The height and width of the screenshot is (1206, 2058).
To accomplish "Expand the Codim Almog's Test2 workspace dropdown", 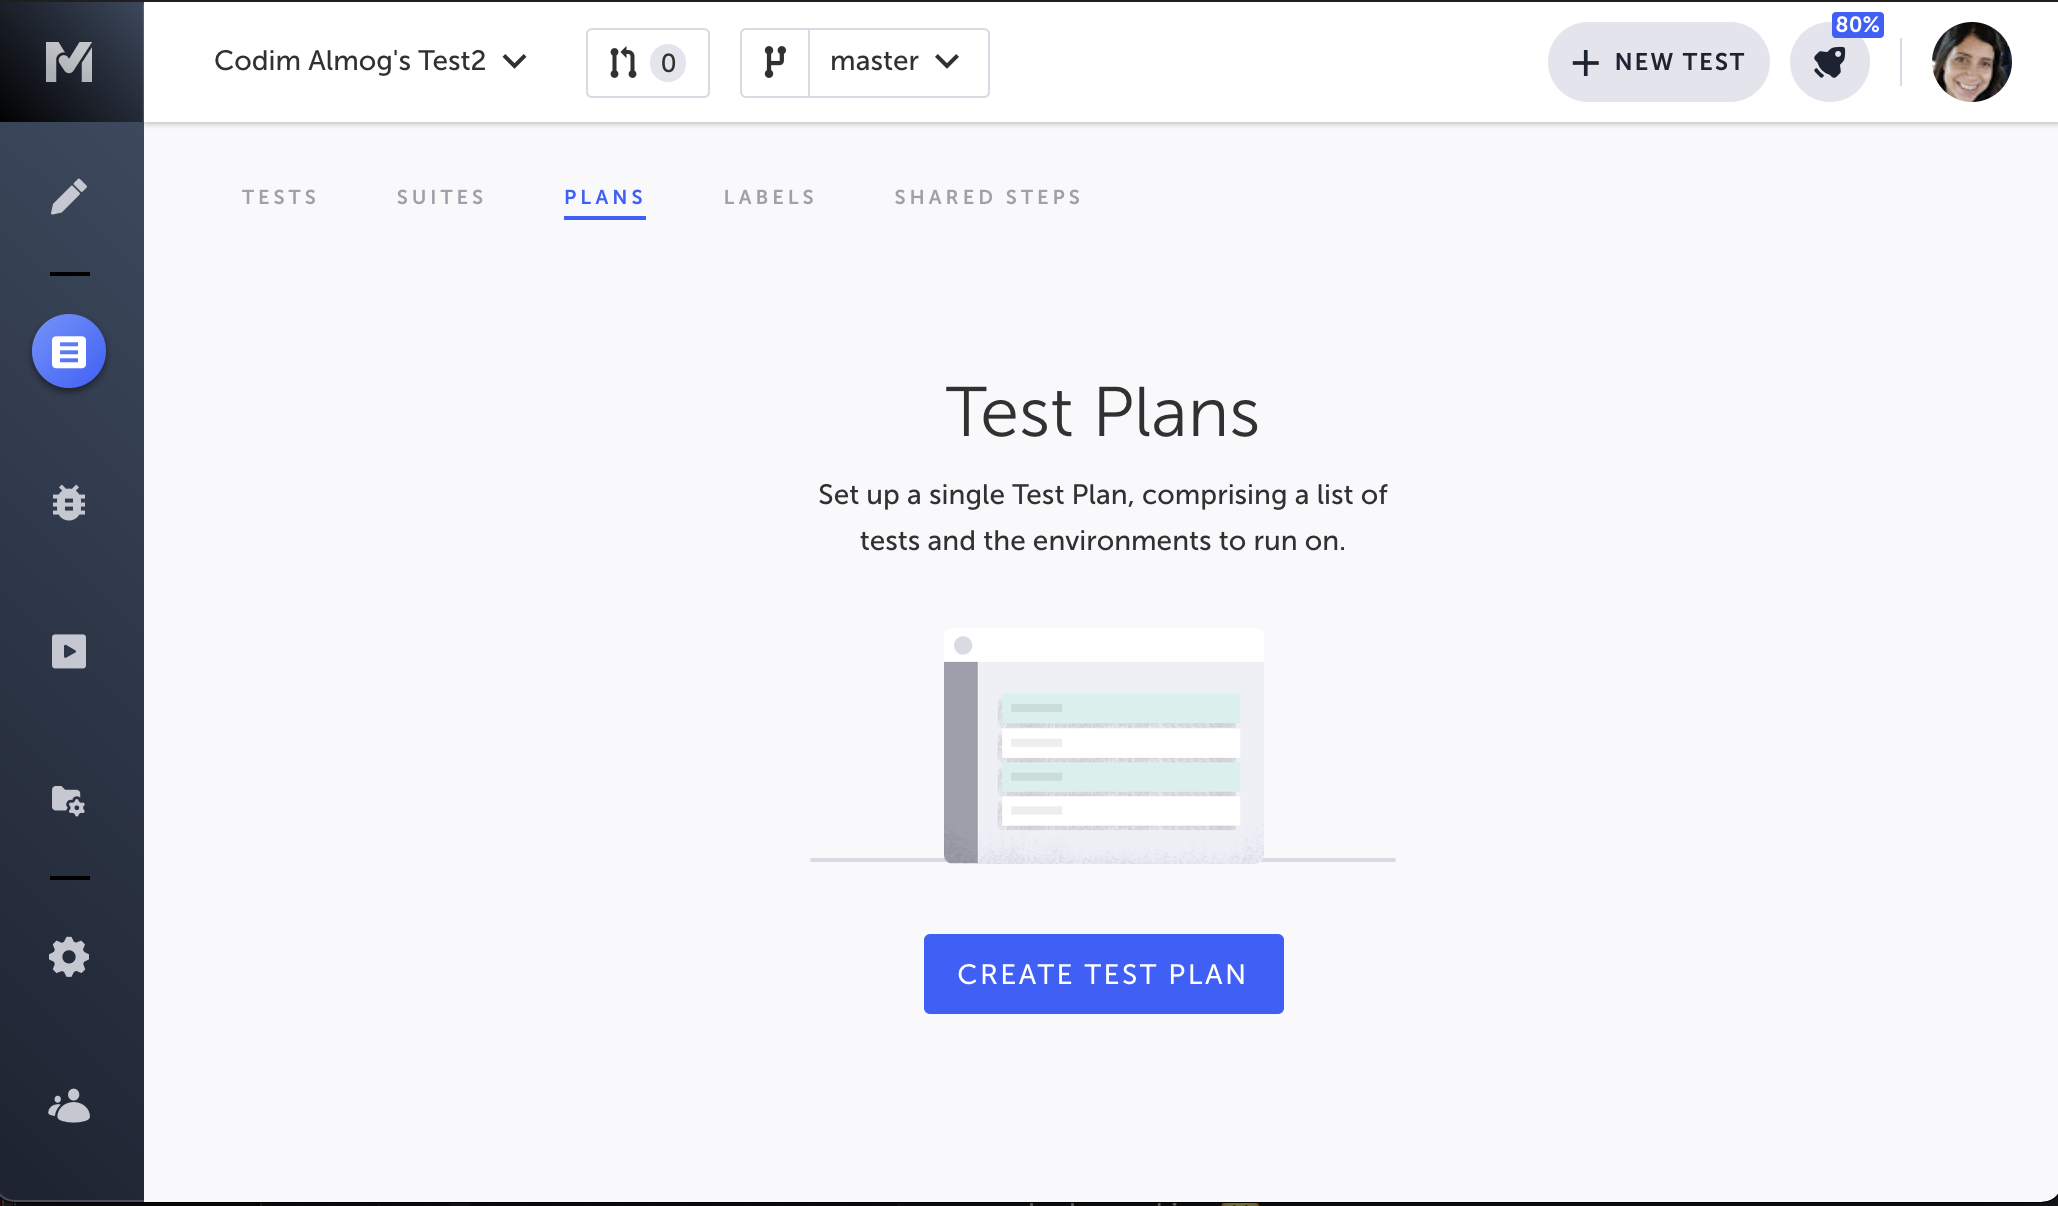I will click(370, 62).
